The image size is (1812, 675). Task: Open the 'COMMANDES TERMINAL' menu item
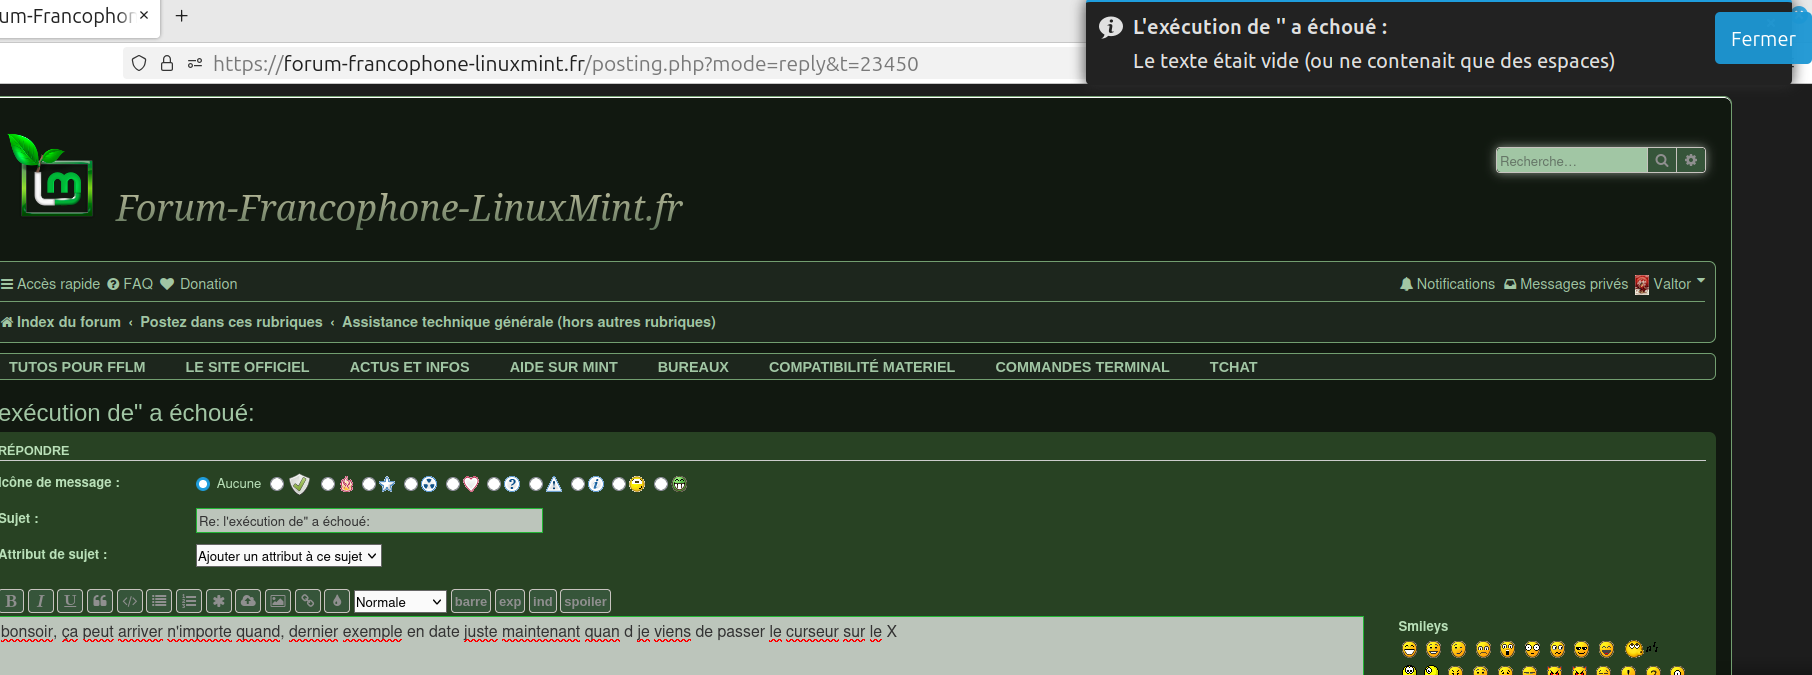coord(1081,367)
